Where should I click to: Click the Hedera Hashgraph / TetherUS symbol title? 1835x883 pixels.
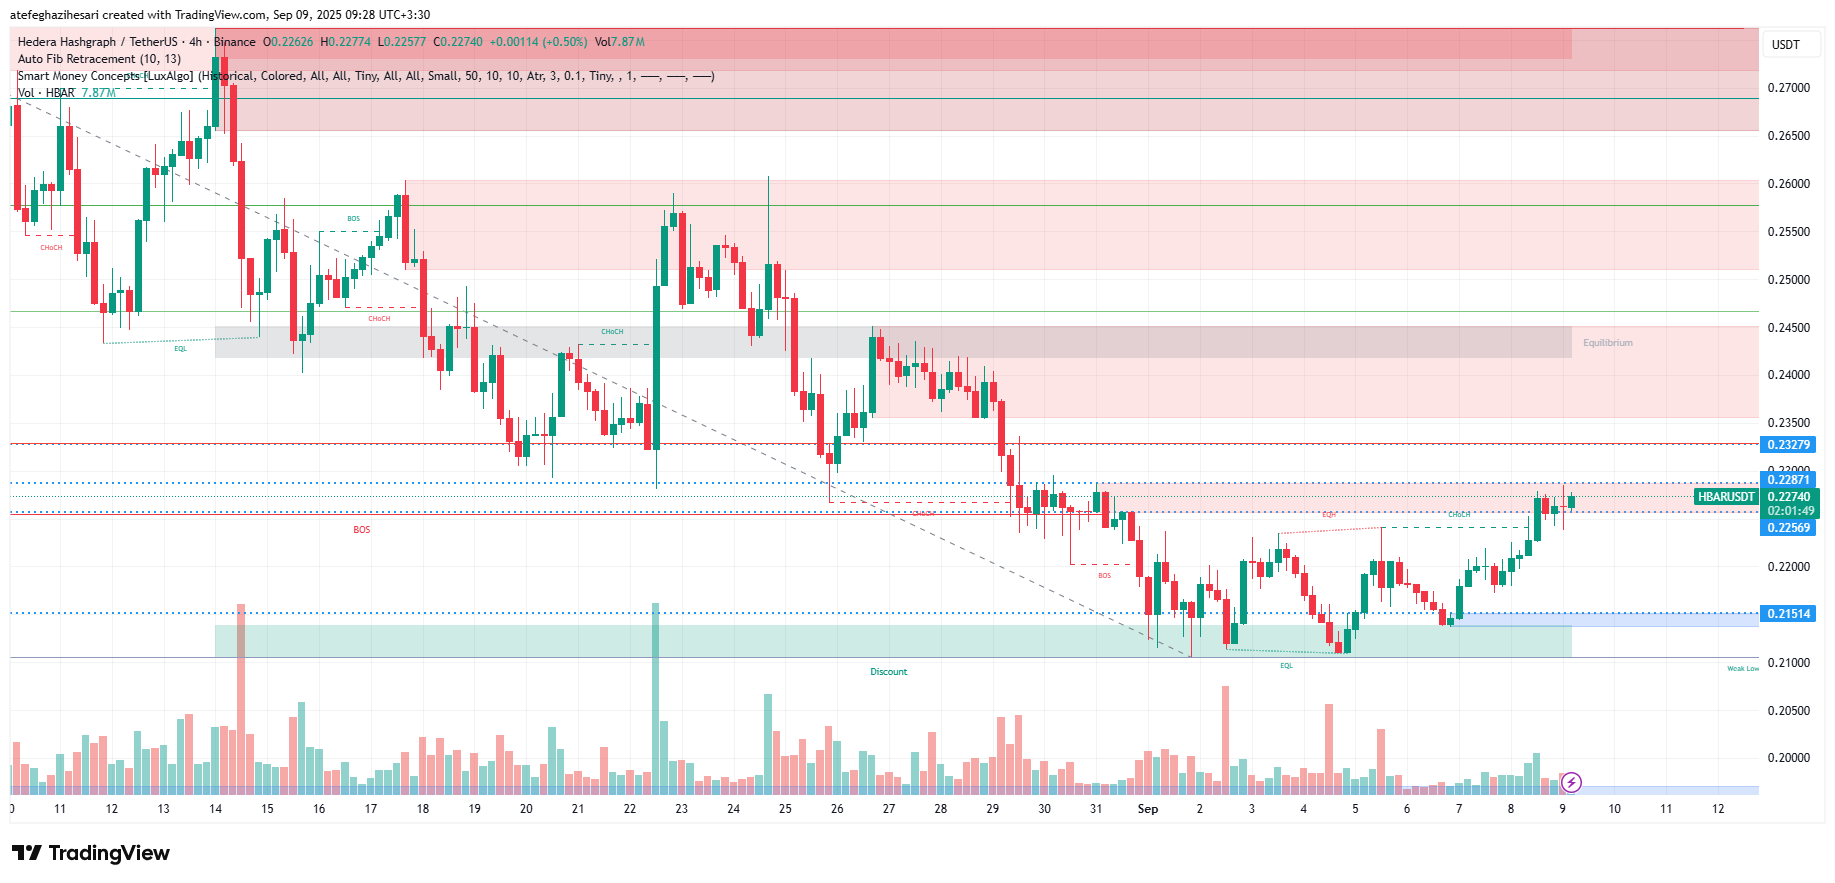109,42
